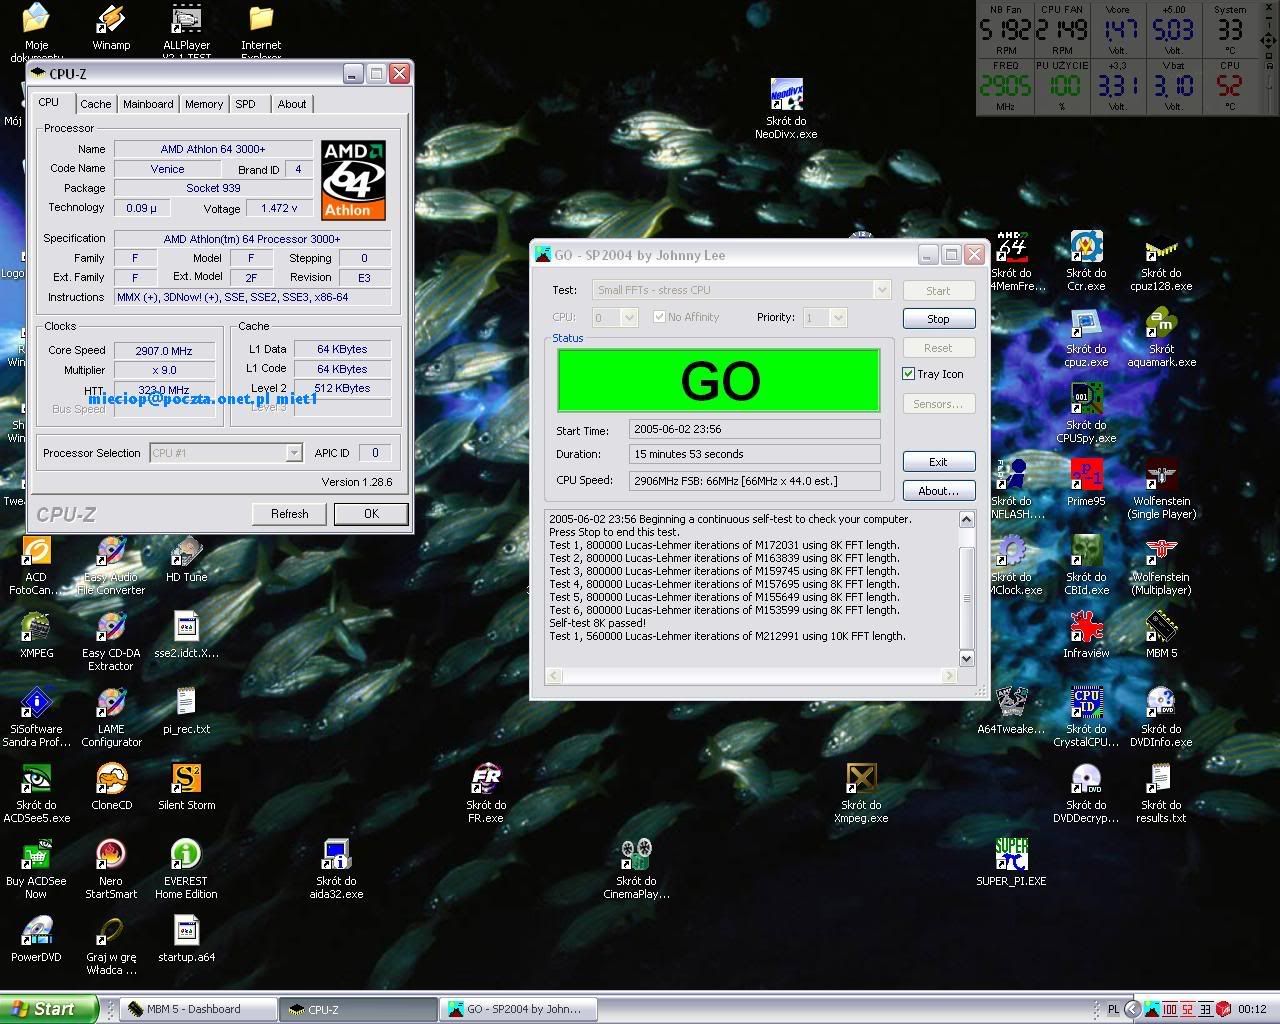This screenshot has width=1280, height=1024.
Task: Expand Processor Selection dropdown in CPU-Z
Action: tap(293, 453)
